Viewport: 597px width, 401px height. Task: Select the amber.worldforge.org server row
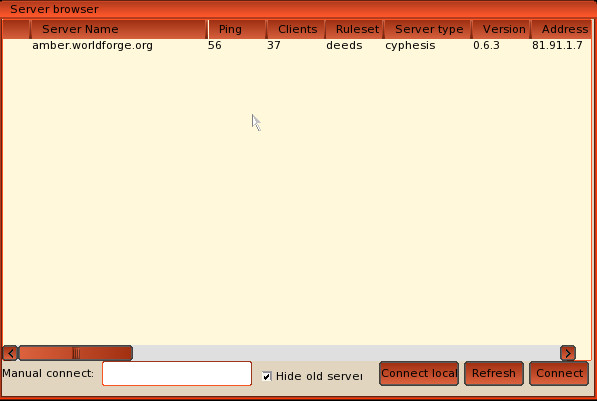pos(297,45)
